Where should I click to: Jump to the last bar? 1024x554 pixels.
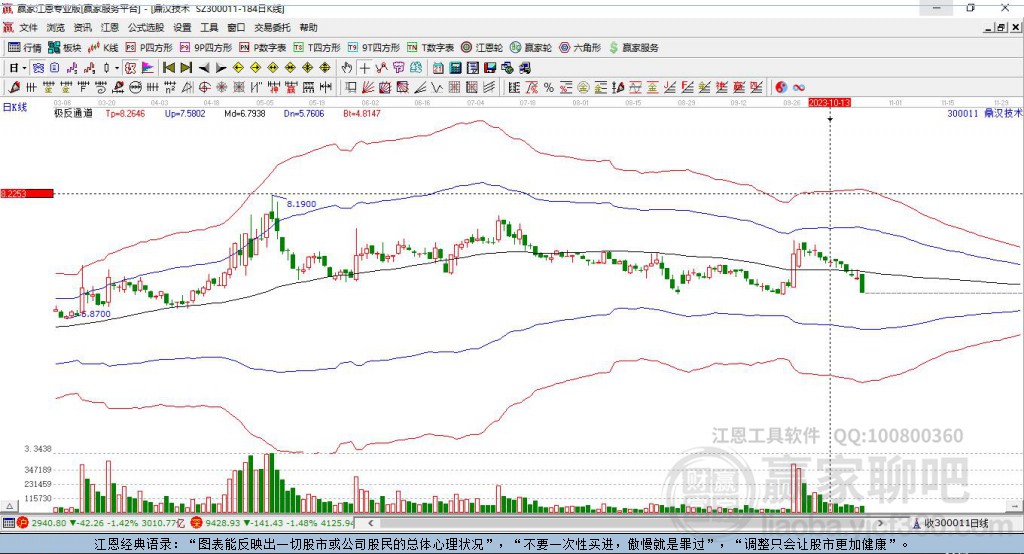[186, 67]
